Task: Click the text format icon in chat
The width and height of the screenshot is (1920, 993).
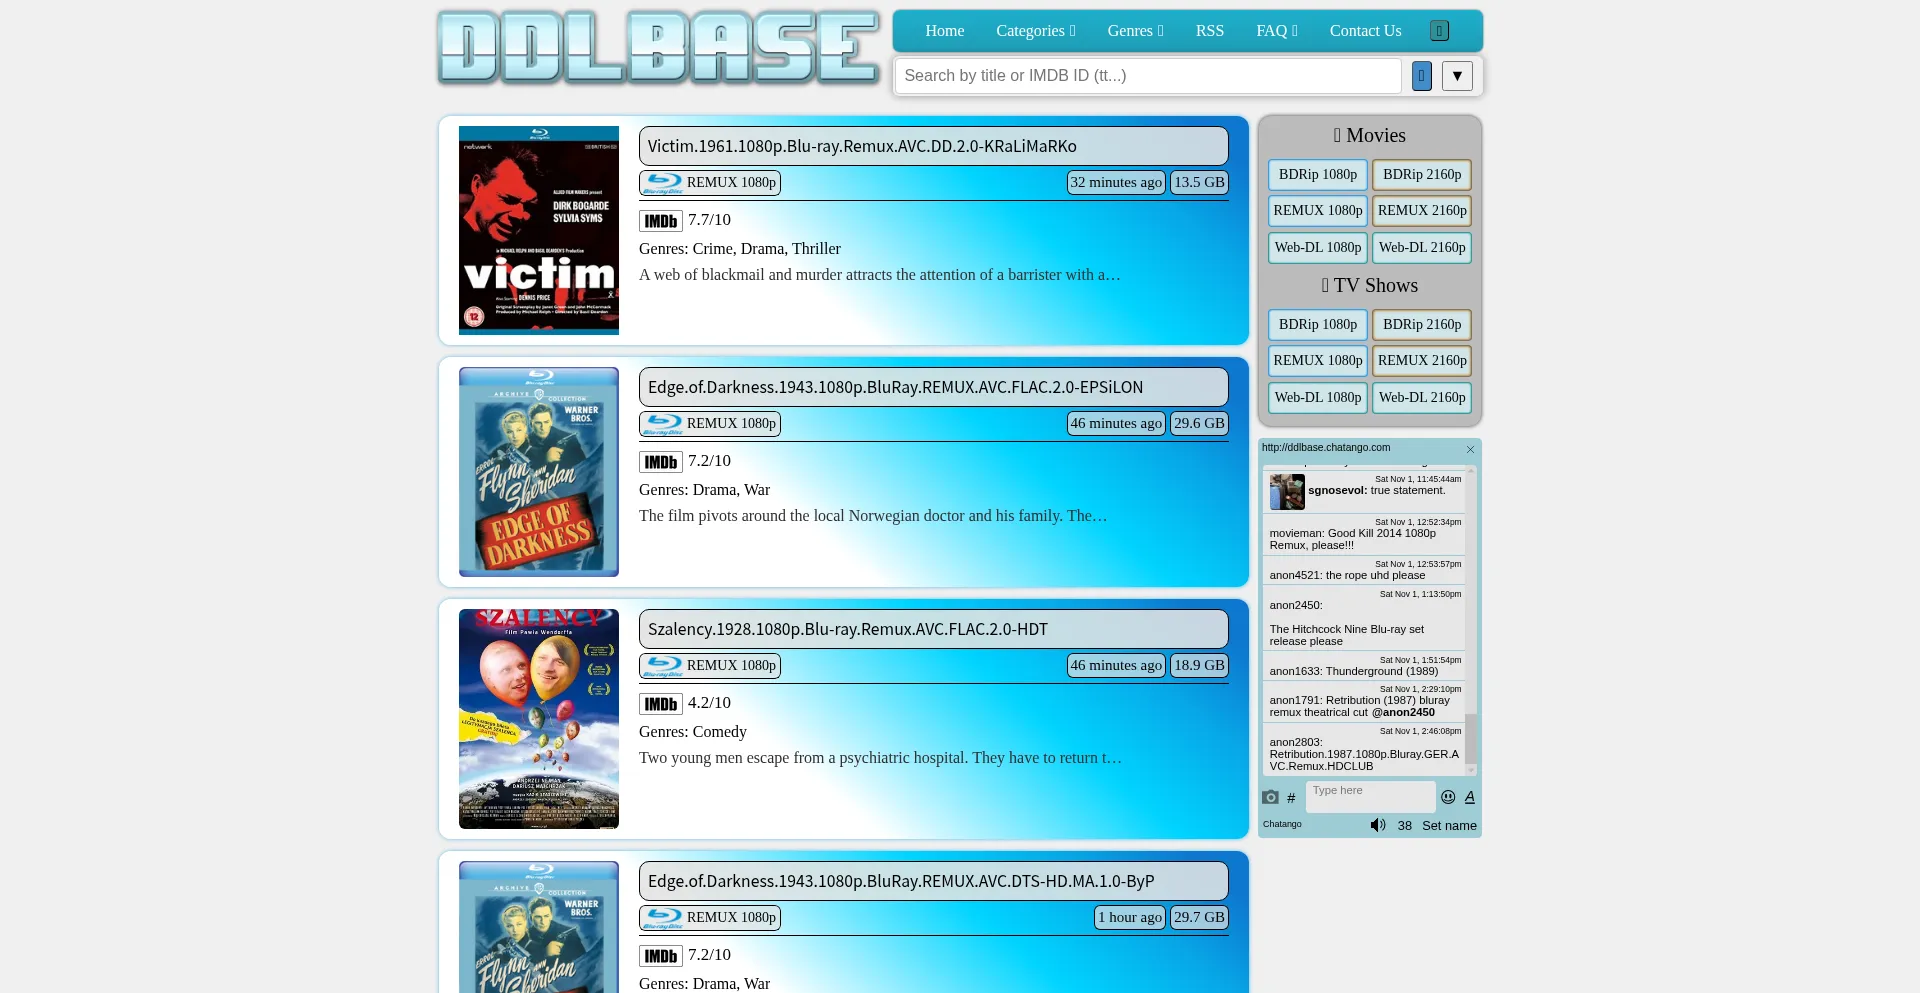Action: coord(1469,797)
